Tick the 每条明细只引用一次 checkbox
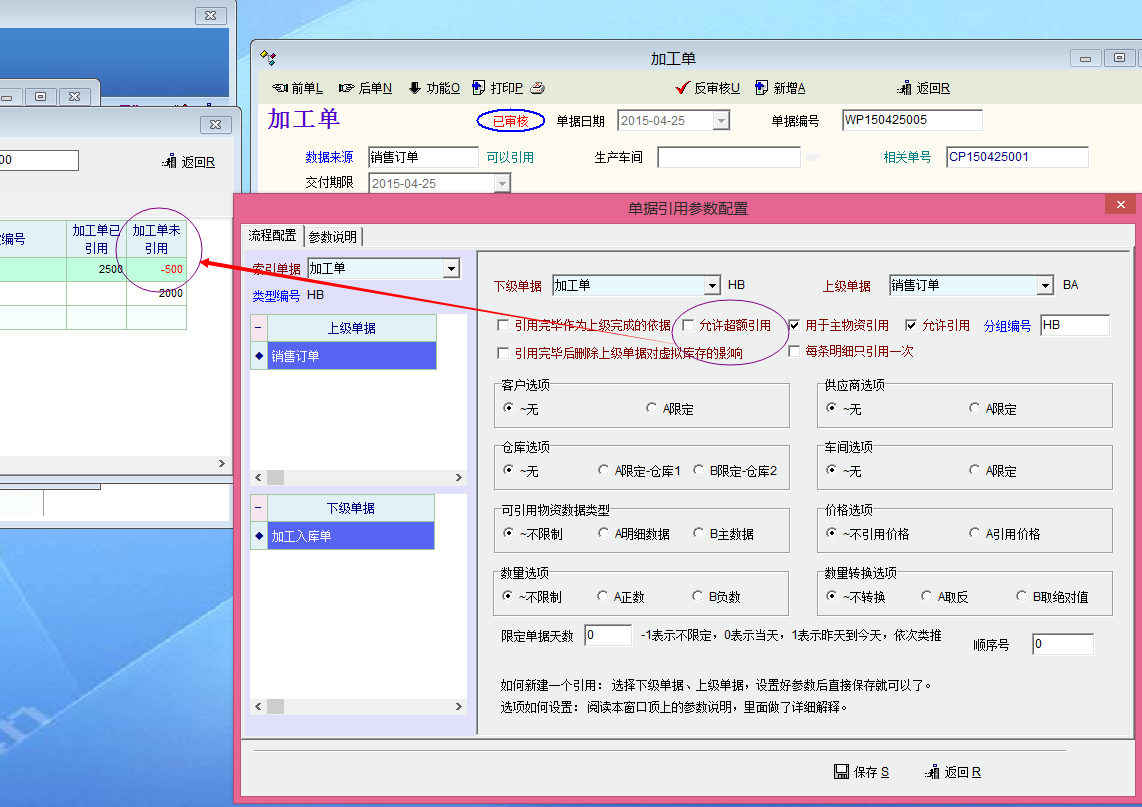1142x807 pixels. [794, 351]
